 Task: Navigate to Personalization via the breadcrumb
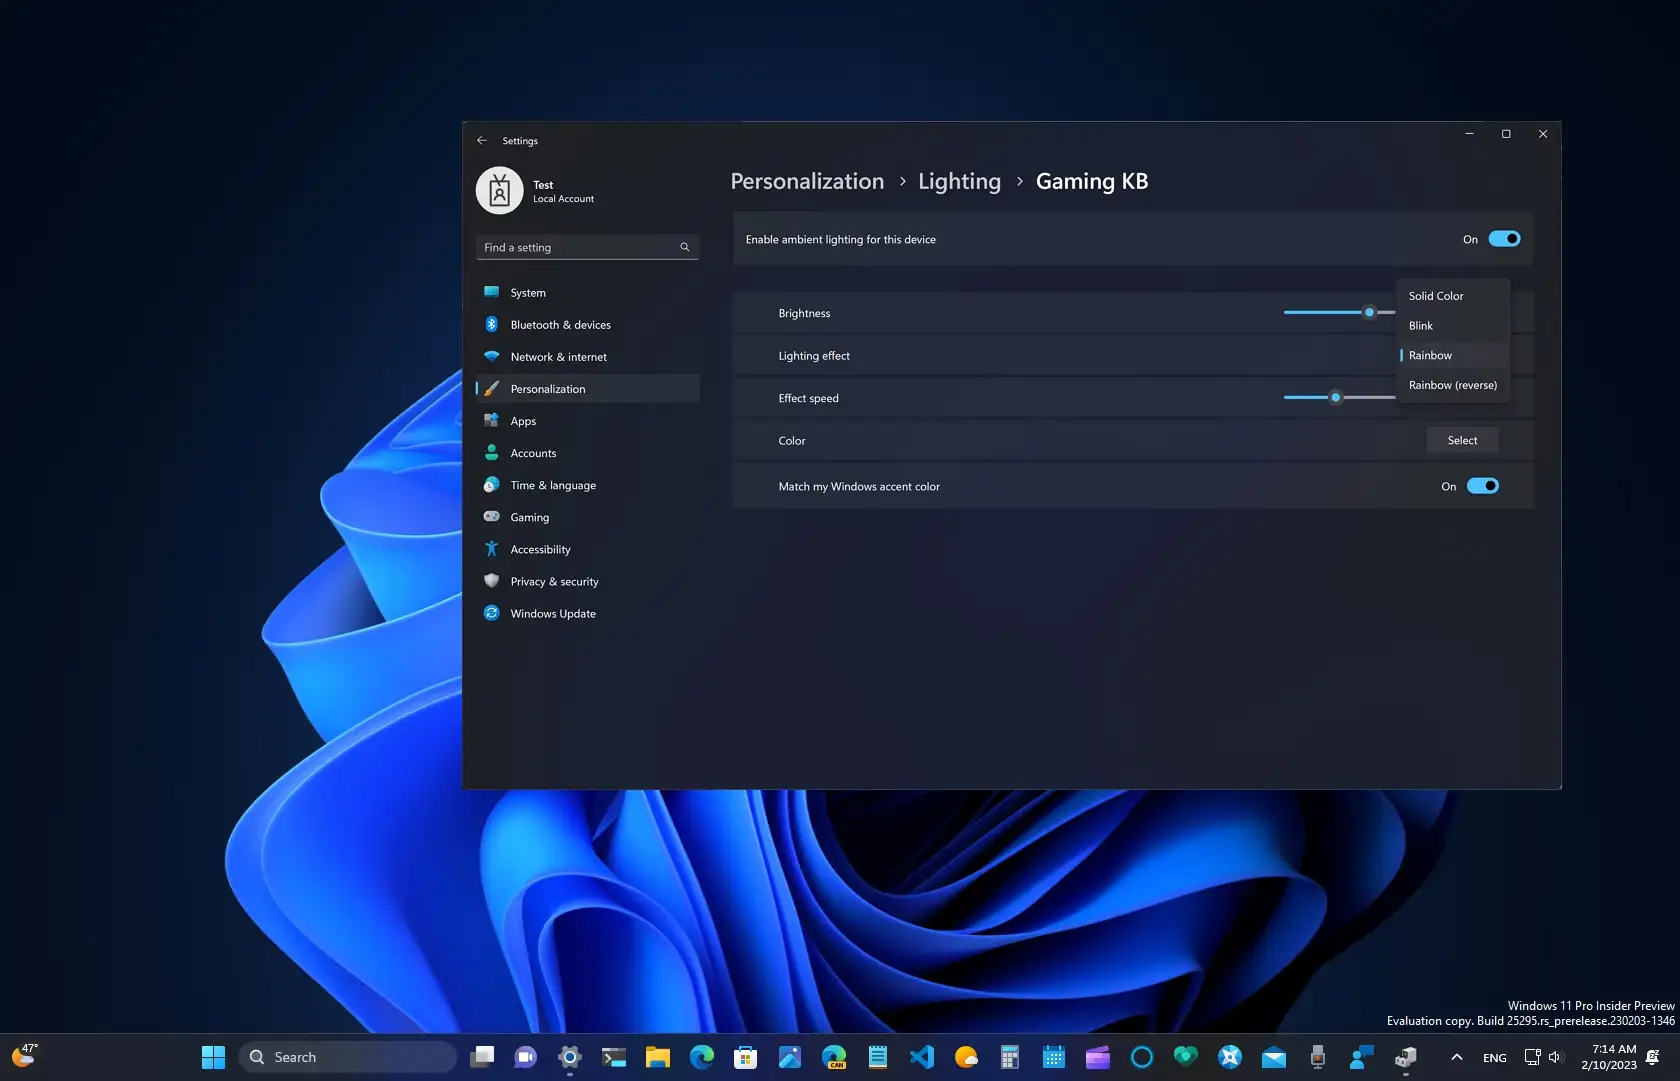pos(806,181)
